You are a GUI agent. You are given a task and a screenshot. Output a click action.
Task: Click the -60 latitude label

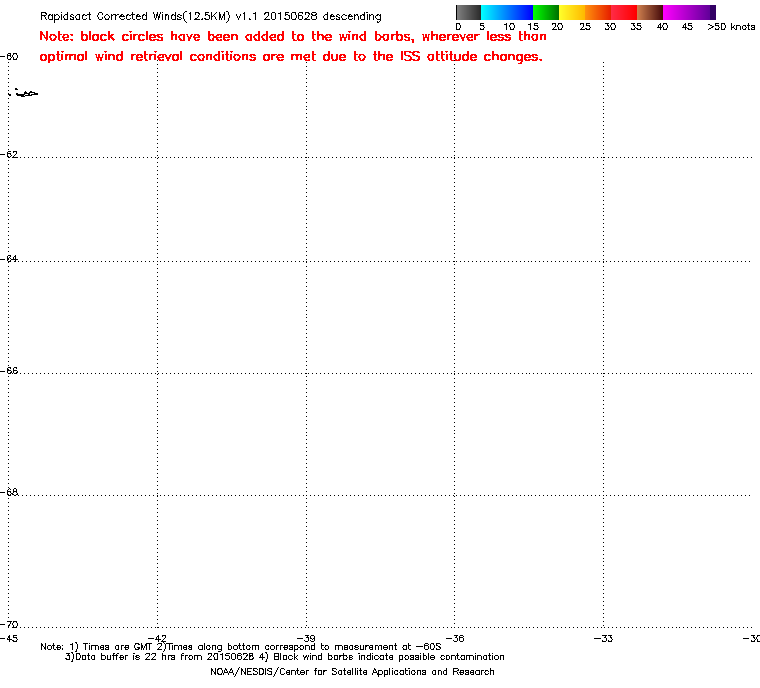tap(9, 56)
